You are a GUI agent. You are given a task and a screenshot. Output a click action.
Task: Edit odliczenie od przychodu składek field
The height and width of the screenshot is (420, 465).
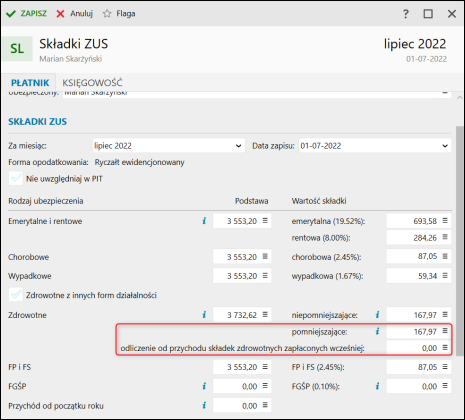click(x=419, y=348)
